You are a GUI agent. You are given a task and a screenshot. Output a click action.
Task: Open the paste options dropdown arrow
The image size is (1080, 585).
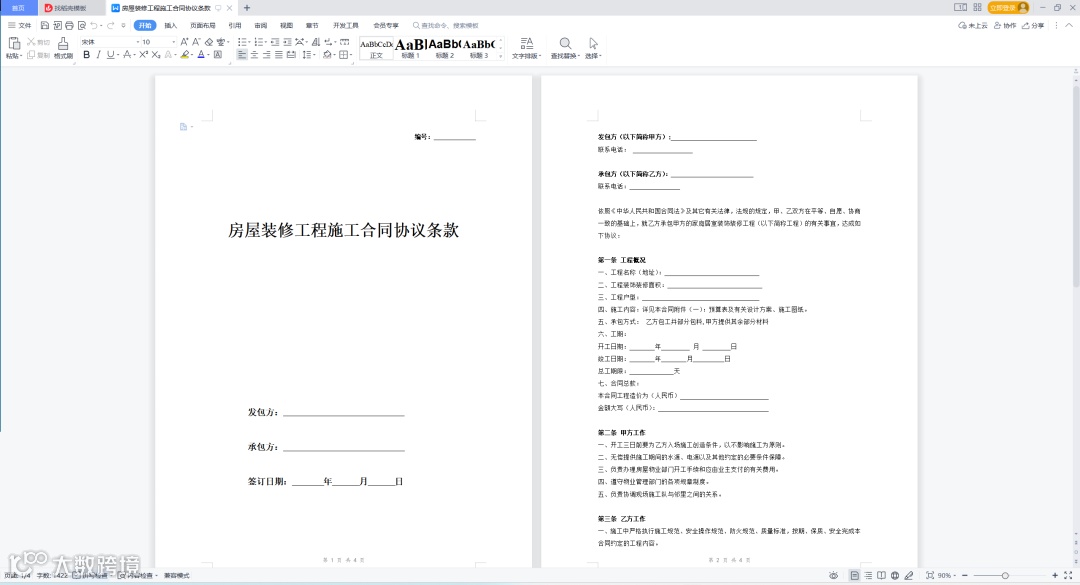[x=21, y=56]
